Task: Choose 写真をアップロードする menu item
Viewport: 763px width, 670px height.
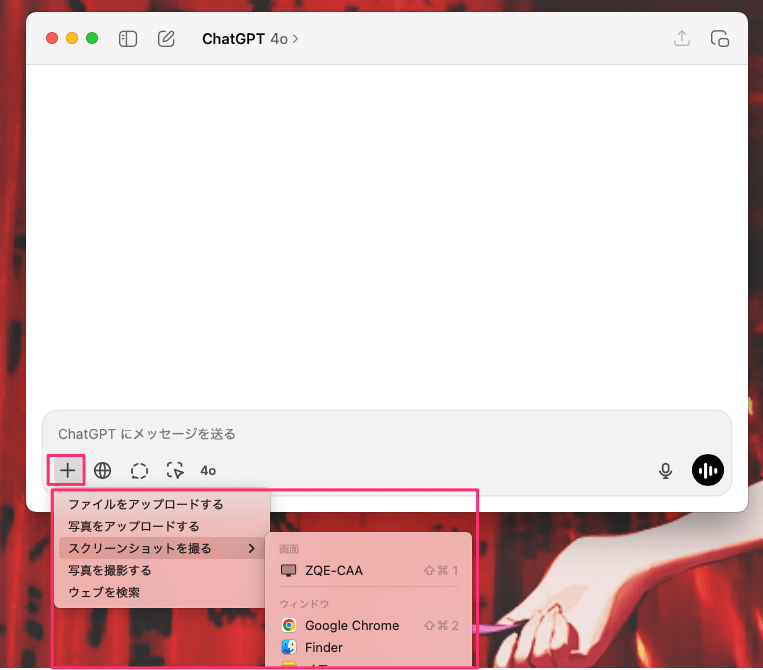Action: click(x=134, y=526)
